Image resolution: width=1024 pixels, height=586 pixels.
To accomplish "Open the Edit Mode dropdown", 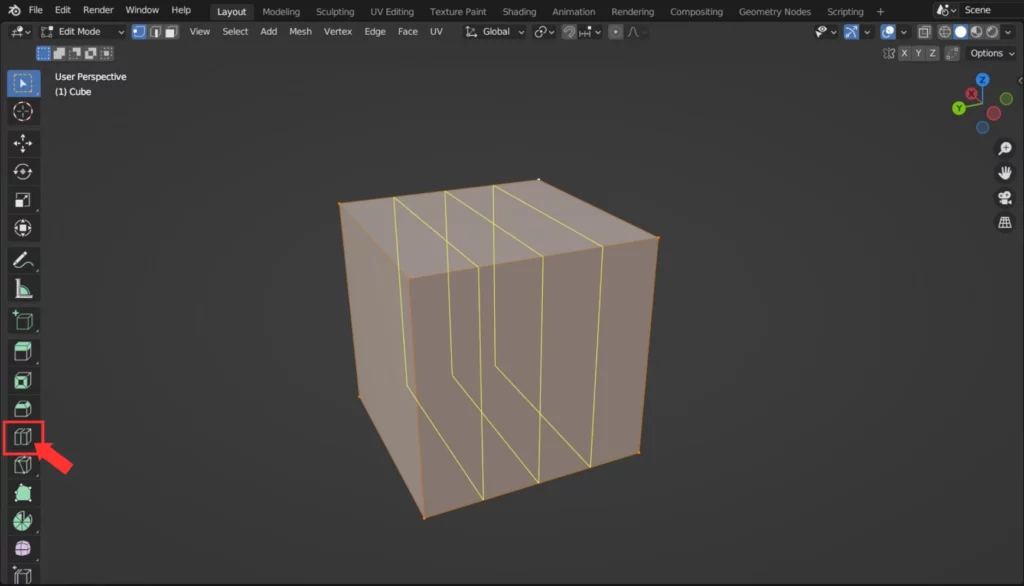I will point(82,32).
